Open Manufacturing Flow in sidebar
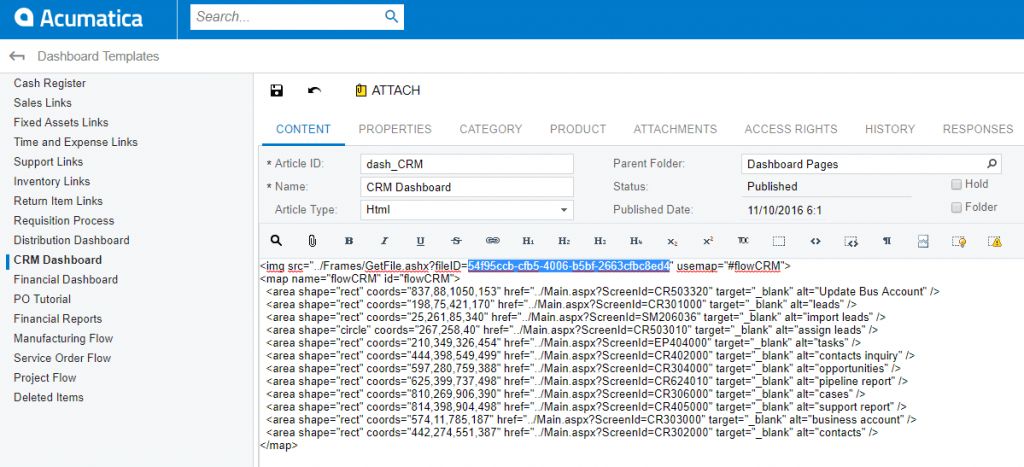The height and width of the screenshot is (467, 1024). point(63,338)
